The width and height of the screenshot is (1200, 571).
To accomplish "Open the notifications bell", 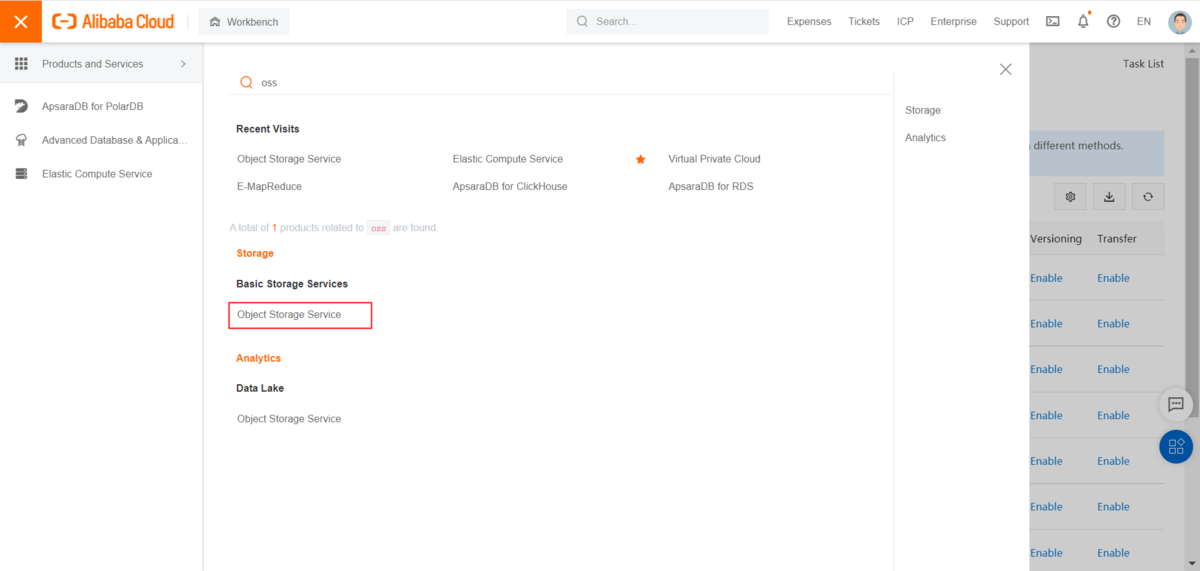I will click(1083, 21).
